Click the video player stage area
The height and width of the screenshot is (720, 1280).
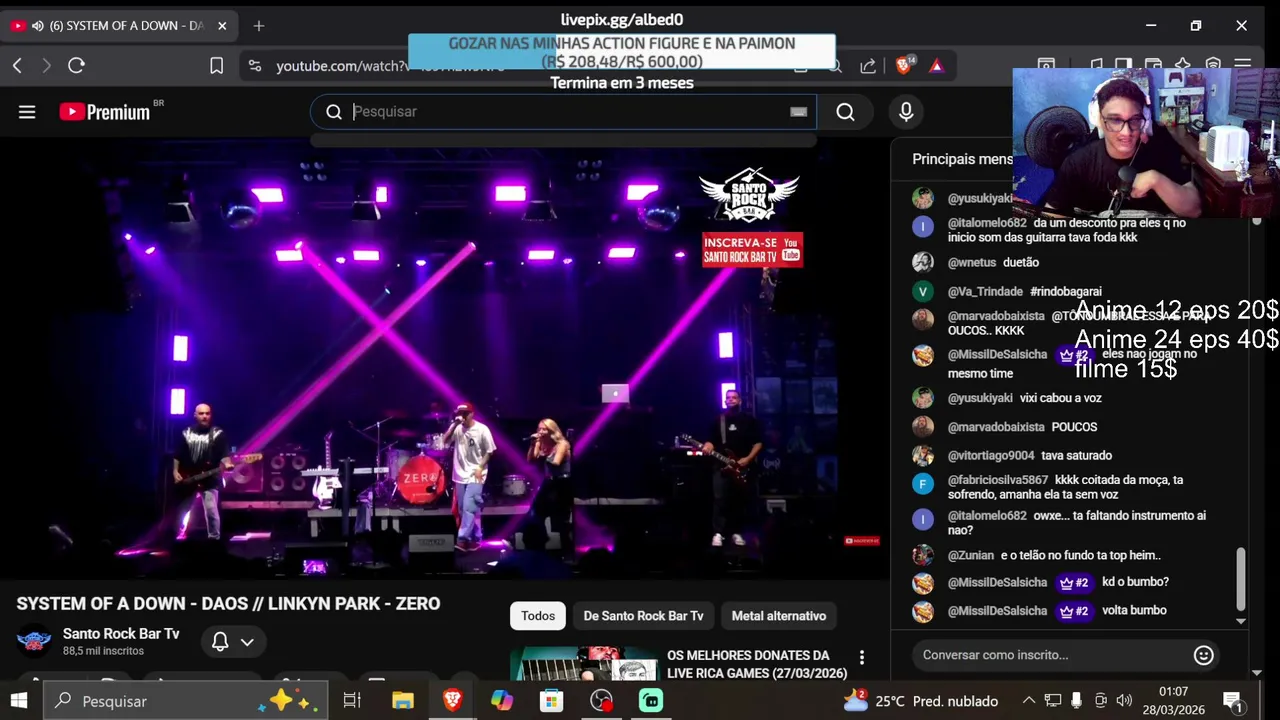444,360
